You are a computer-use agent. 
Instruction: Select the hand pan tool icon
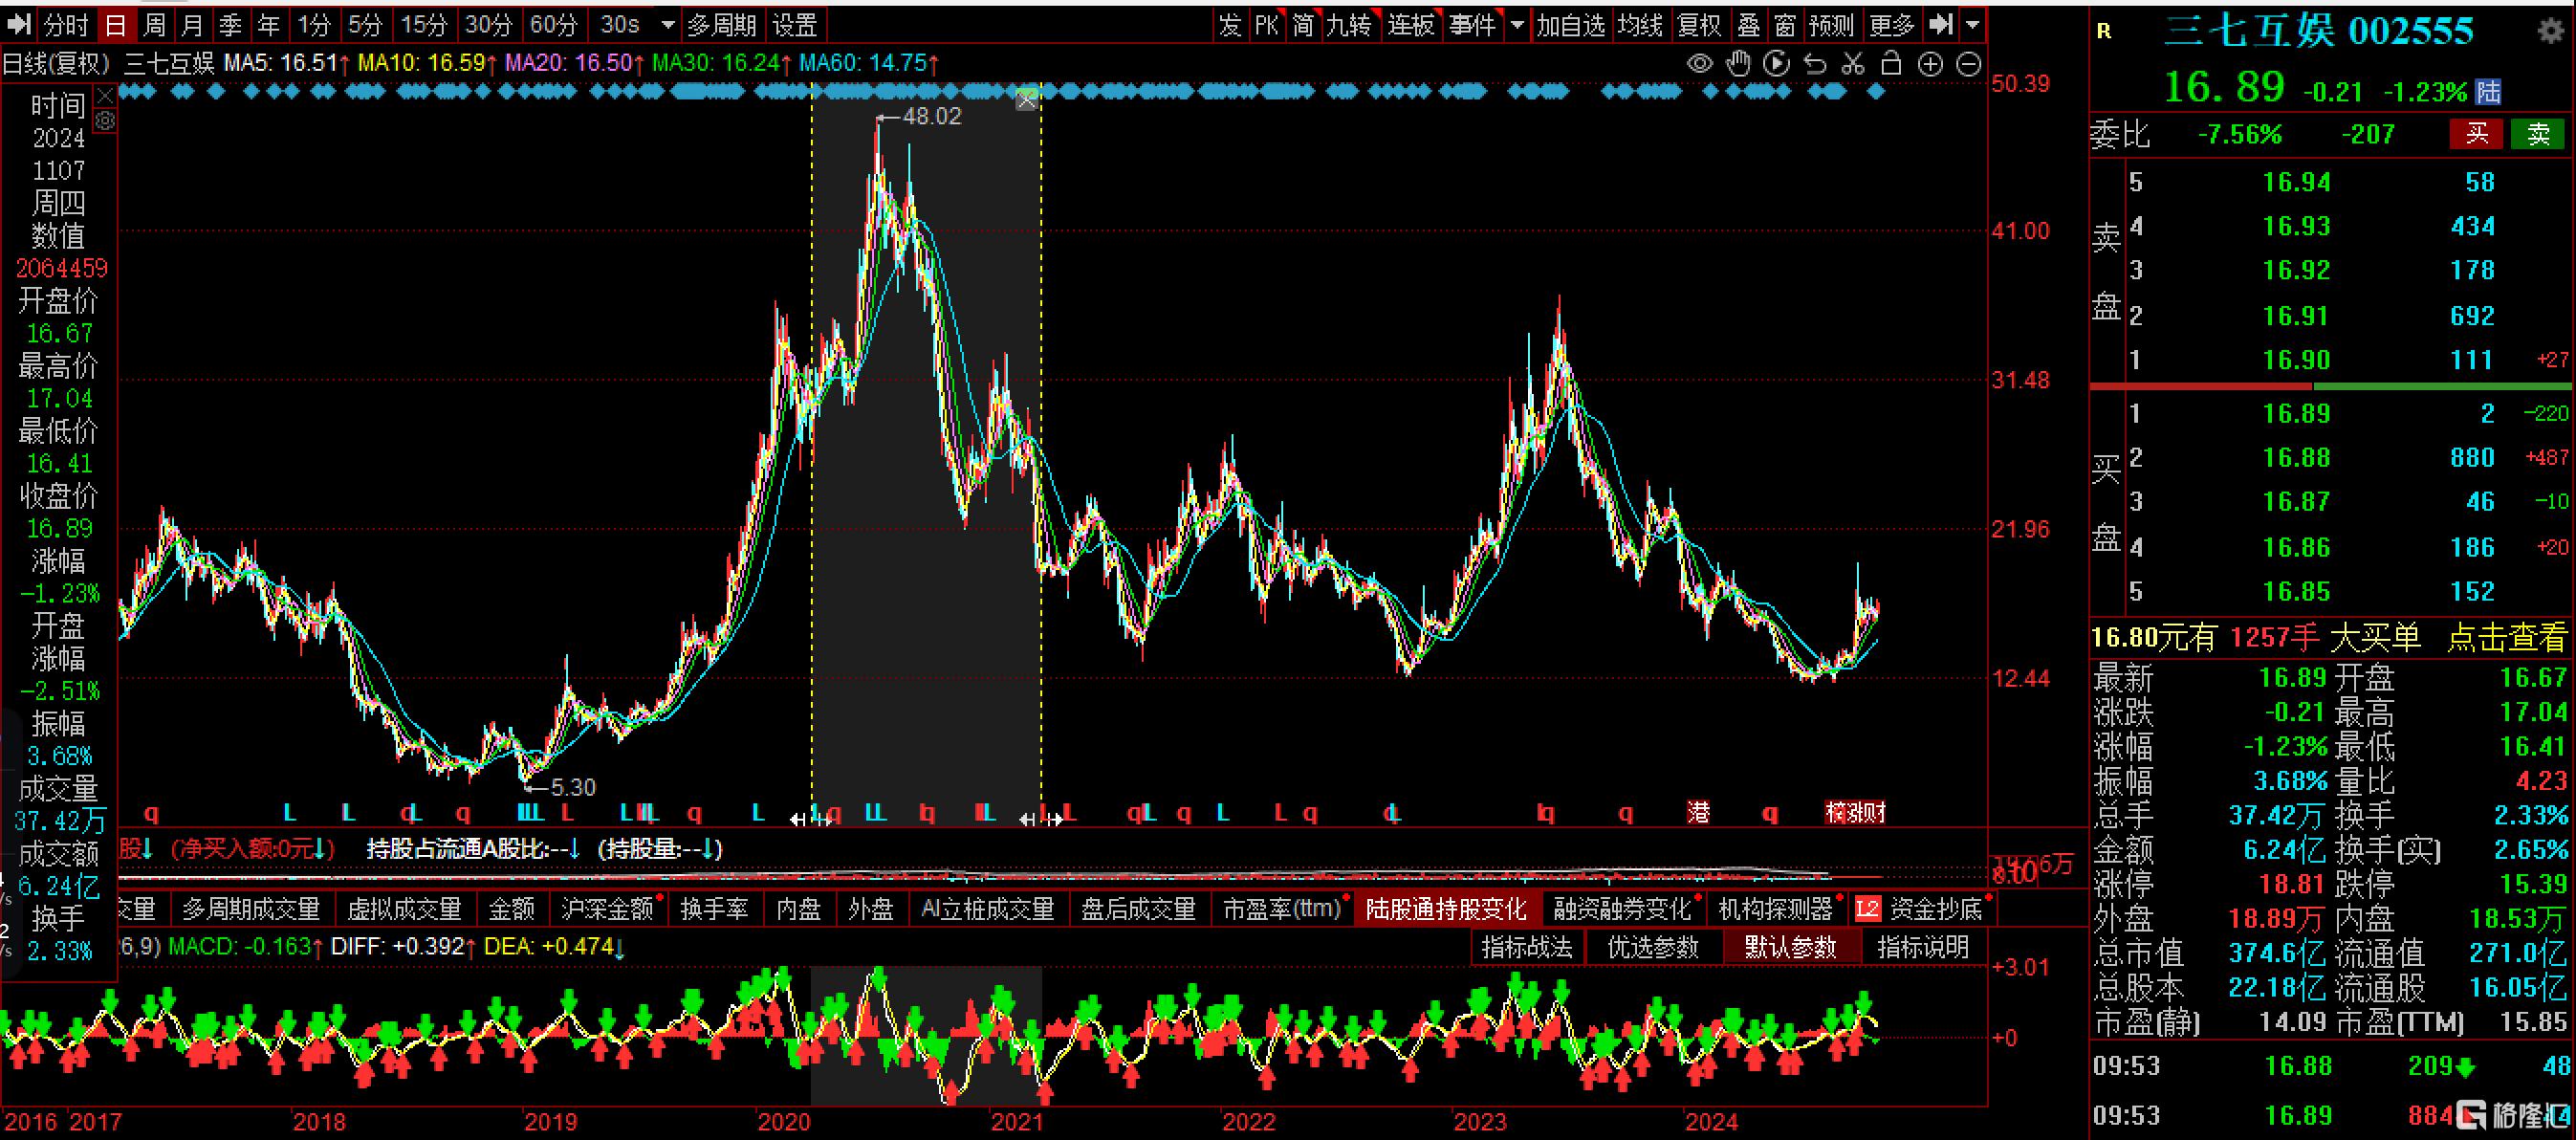(1739, 64)
